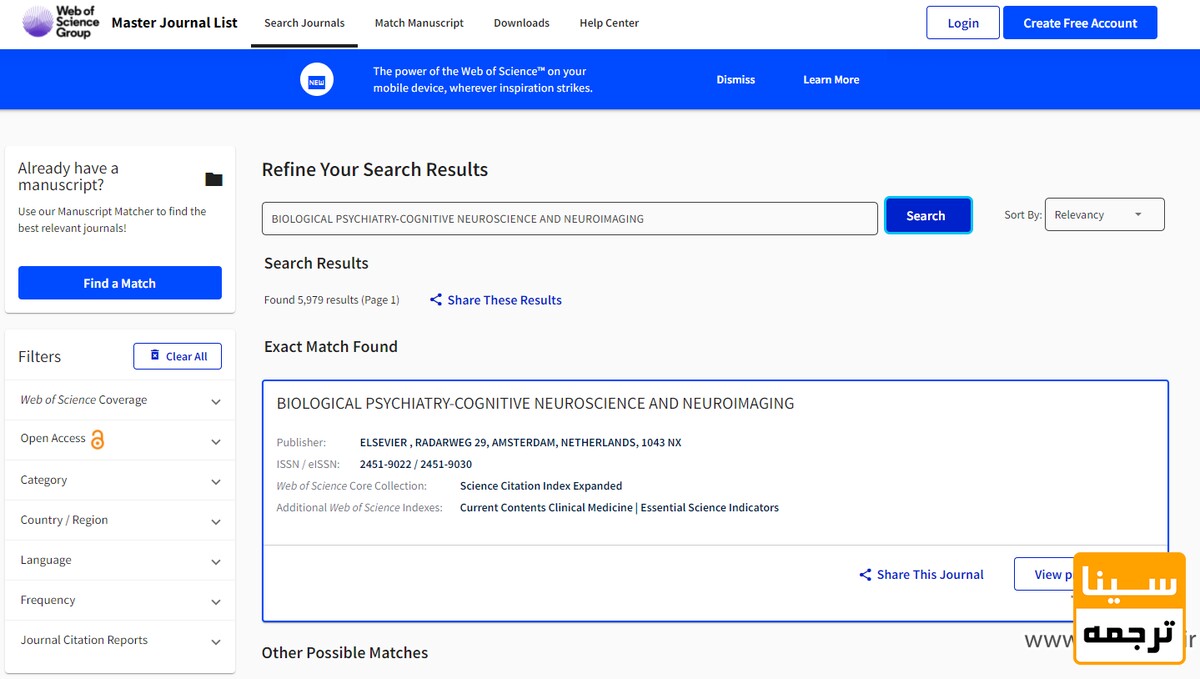Click the blue Search button

(x=928, y=216)
